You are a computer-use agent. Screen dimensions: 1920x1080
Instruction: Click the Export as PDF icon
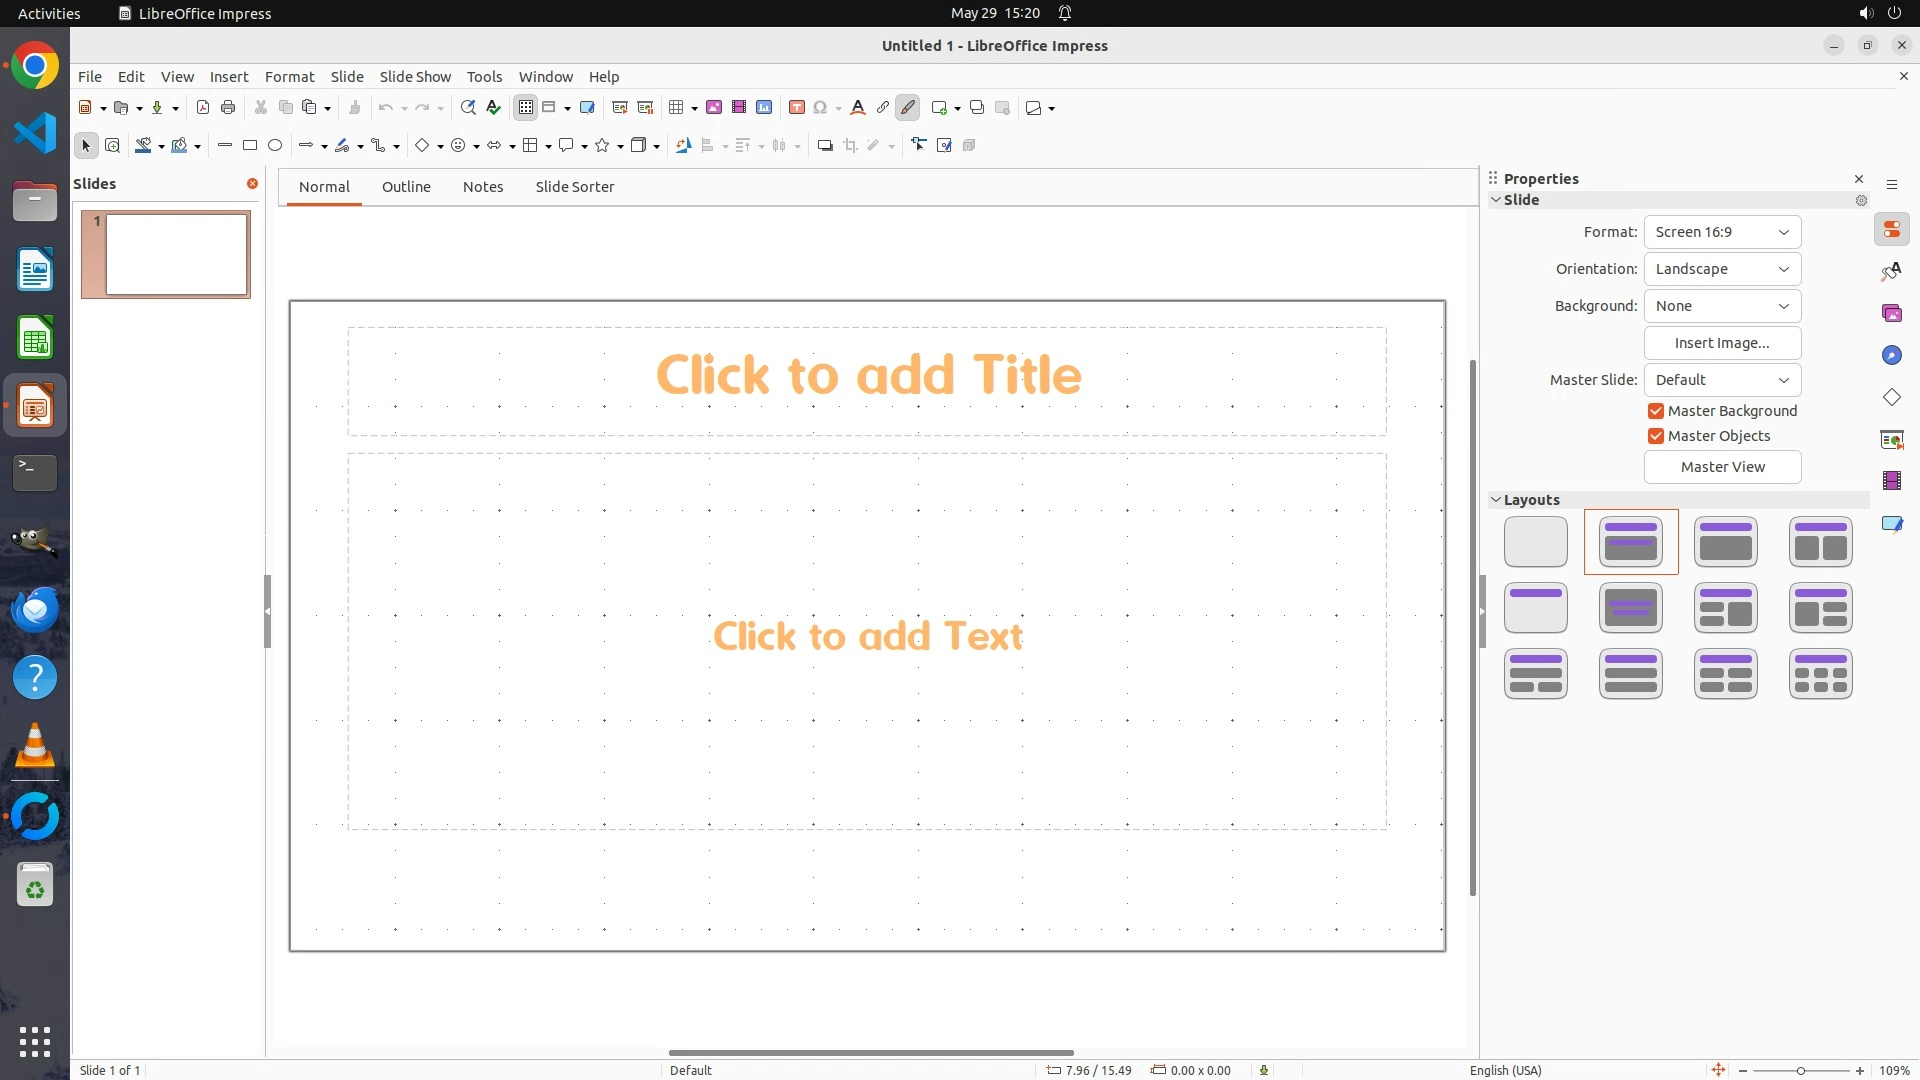pyautogui.click(x=203, y=108)
